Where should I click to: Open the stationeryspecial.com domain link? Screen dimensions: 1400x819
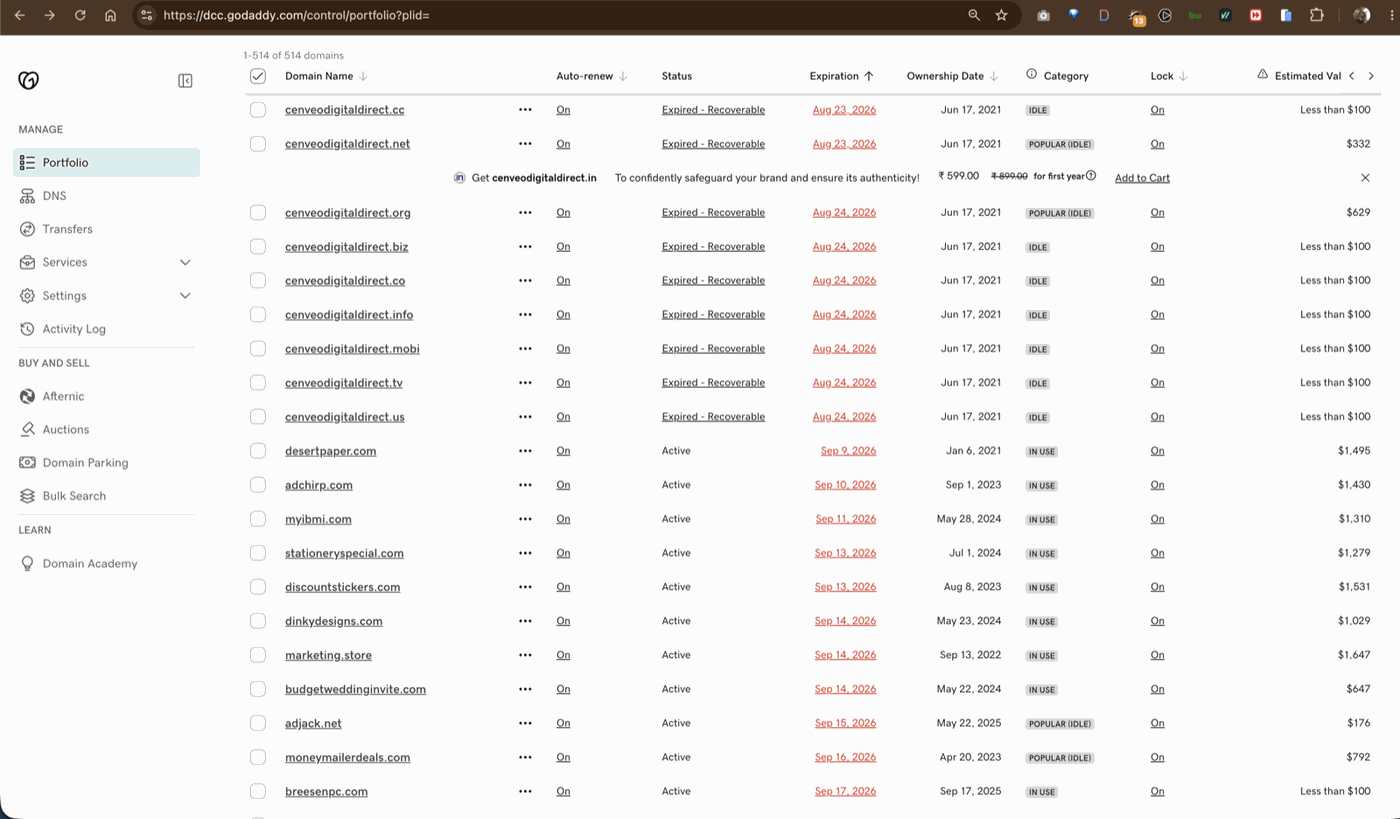point(344,553)
